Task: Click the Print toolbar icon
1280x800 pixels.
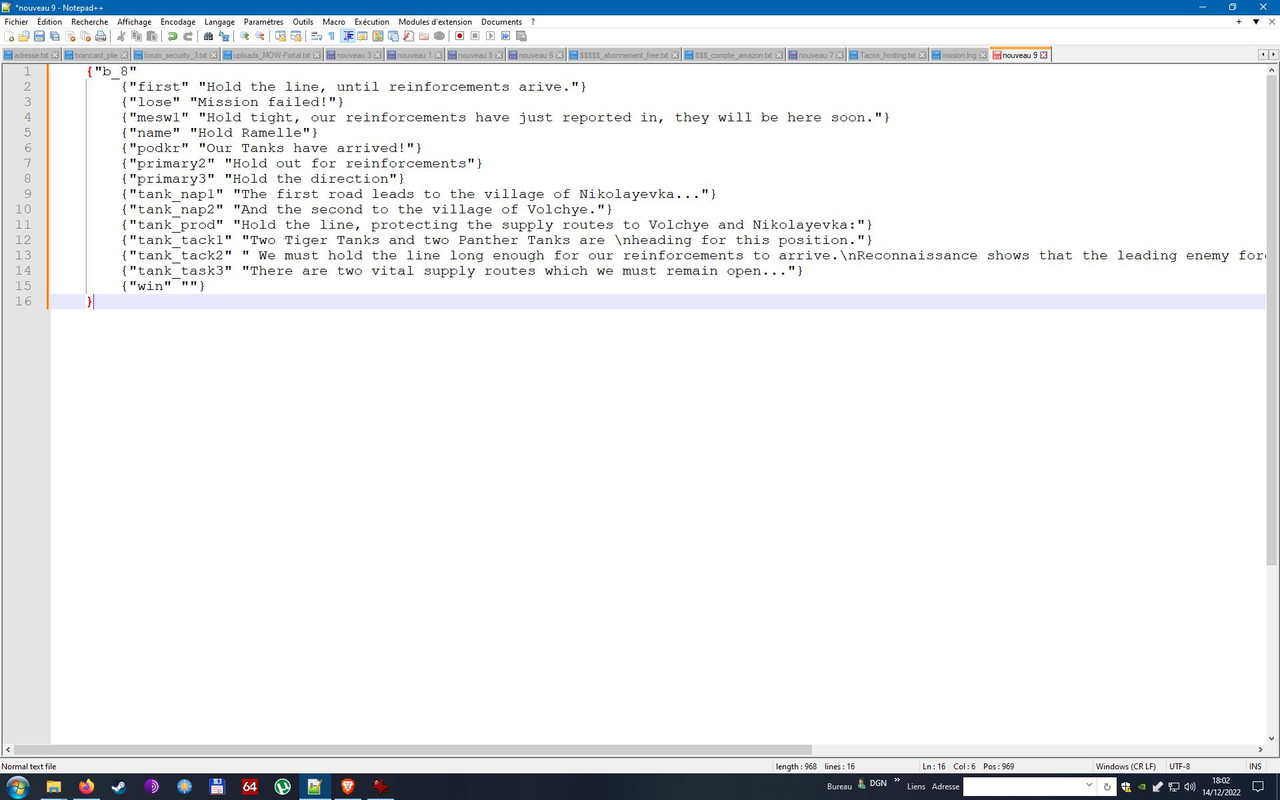Action: tap(100, 36)
